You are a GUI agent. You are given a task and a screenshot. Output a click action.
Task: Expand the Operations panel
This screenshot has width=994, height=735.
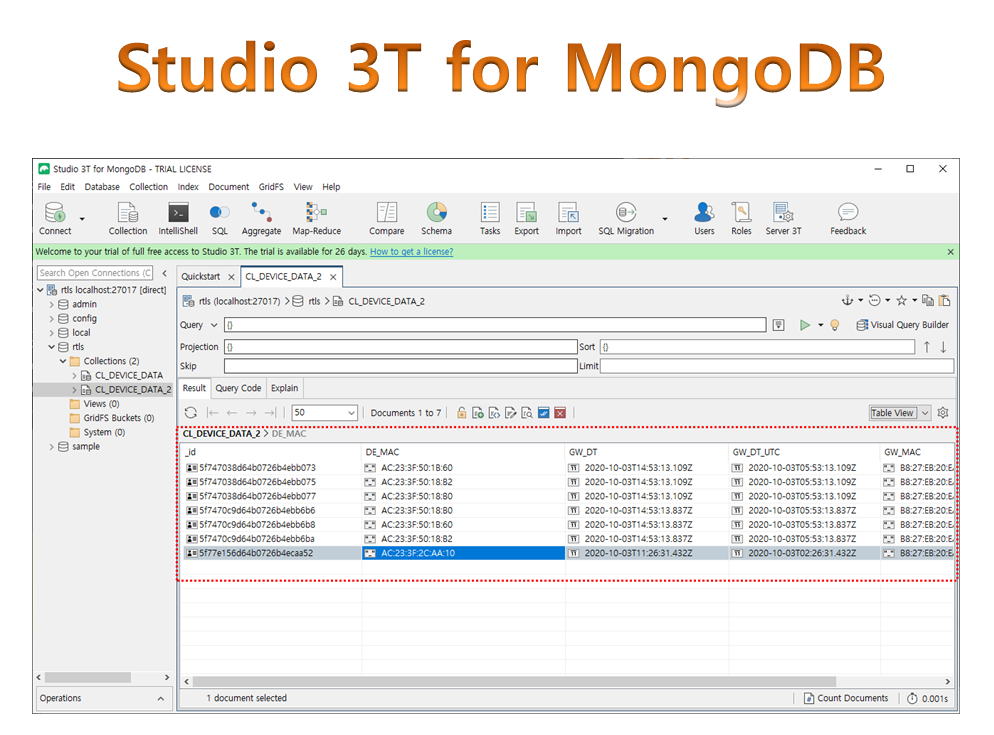(161, 698)
